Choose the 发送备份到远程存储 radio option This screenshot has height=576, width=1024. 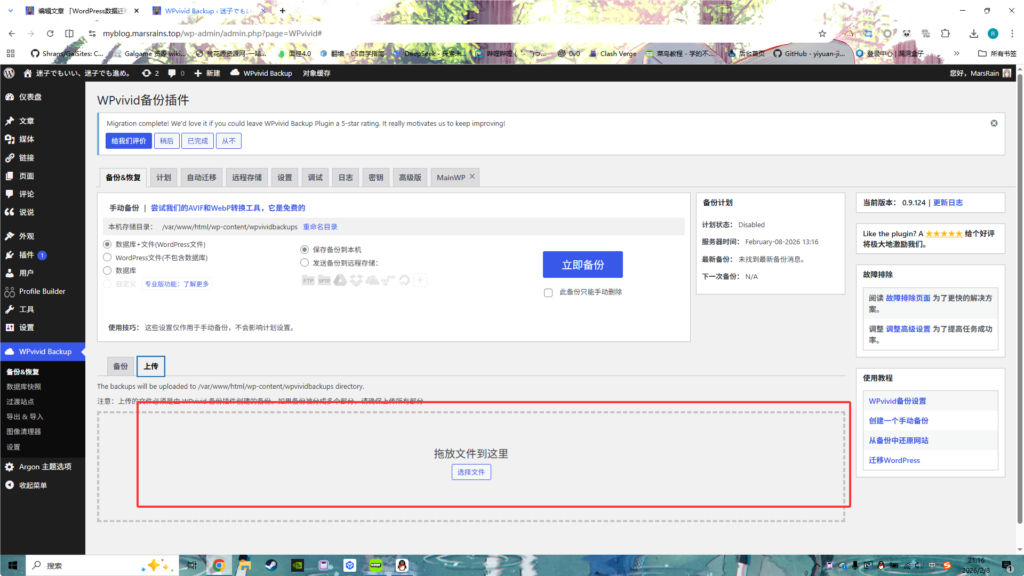point(305,263)
